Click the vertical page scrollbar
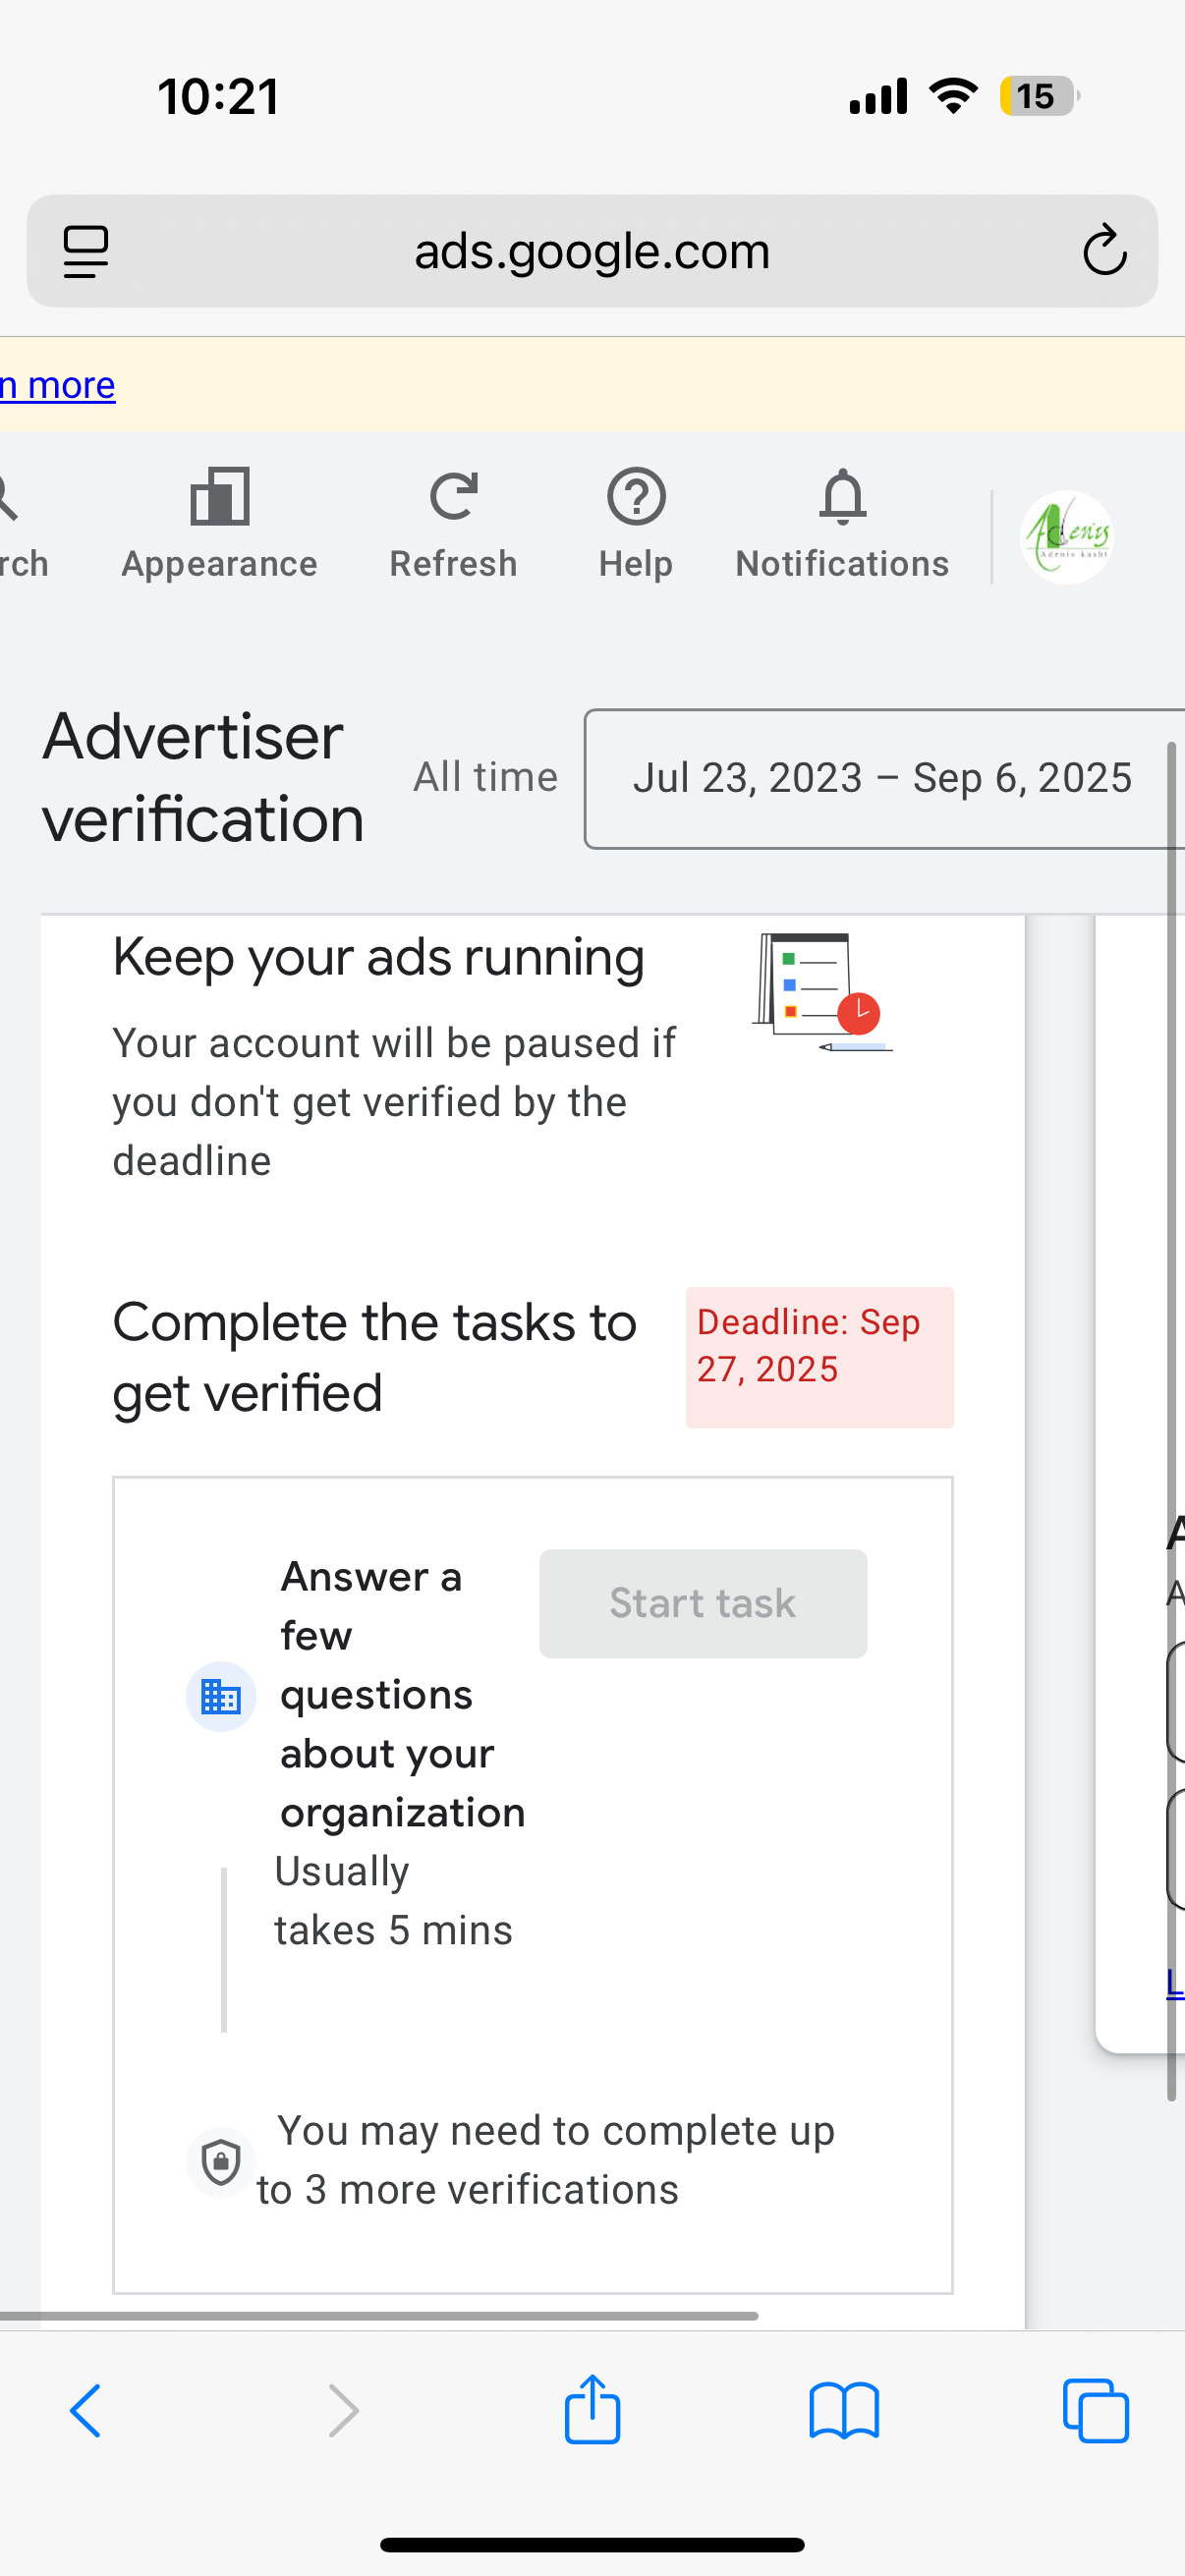Screen dimensions: 1185x2576 [x=1171, y=1420]
